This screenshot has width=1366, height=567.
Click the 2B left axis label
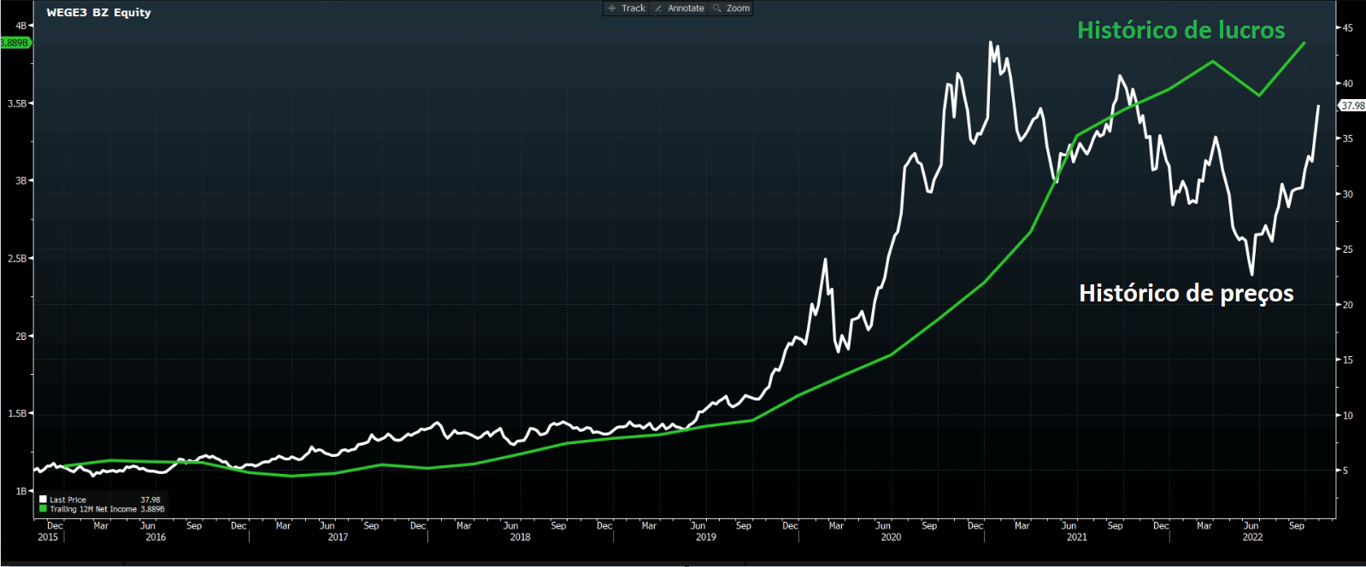click(x=22, y=337)
